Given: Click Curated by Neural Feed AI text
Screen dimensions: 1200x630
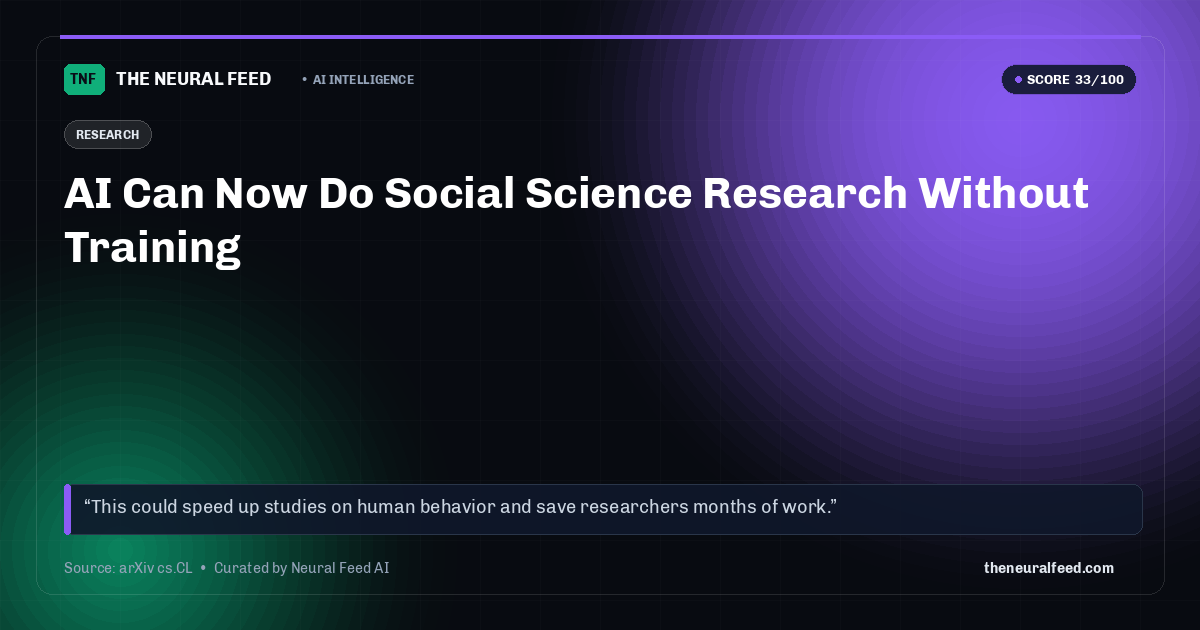Looking at the screenshot, I should pos(301,568).
